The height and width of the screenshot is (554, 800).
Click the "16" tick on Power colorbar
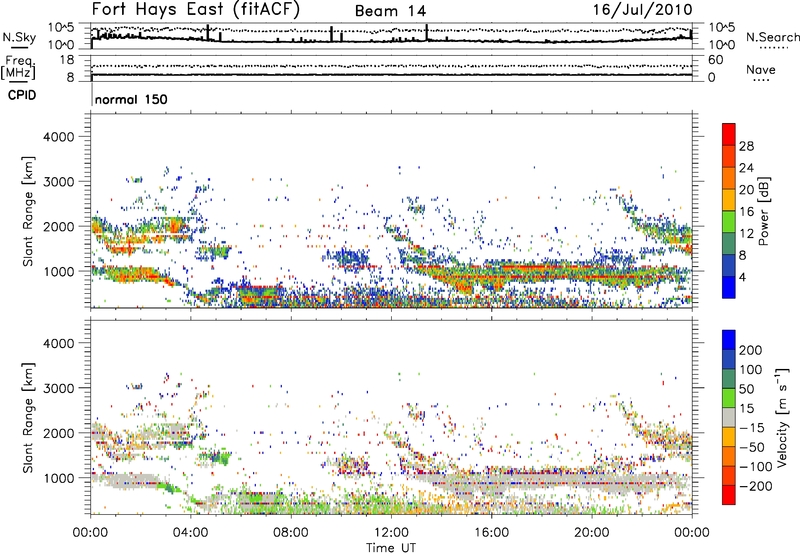746,212
